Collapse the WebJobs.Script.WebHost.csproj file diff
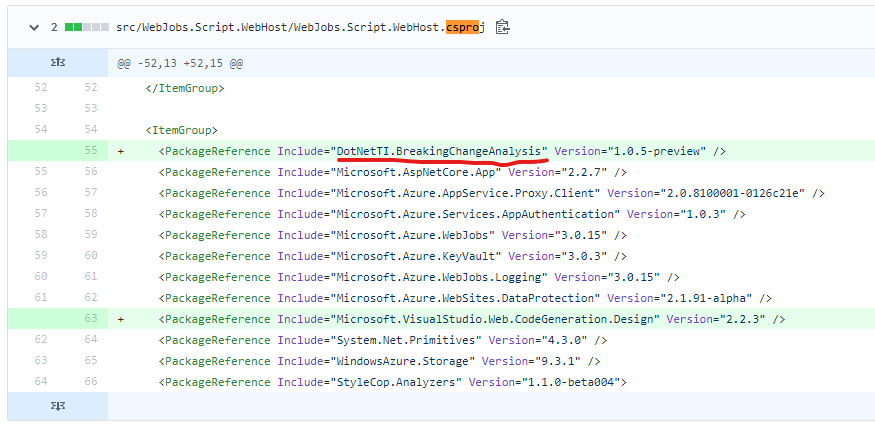875x424 pixels. point(34,27)
